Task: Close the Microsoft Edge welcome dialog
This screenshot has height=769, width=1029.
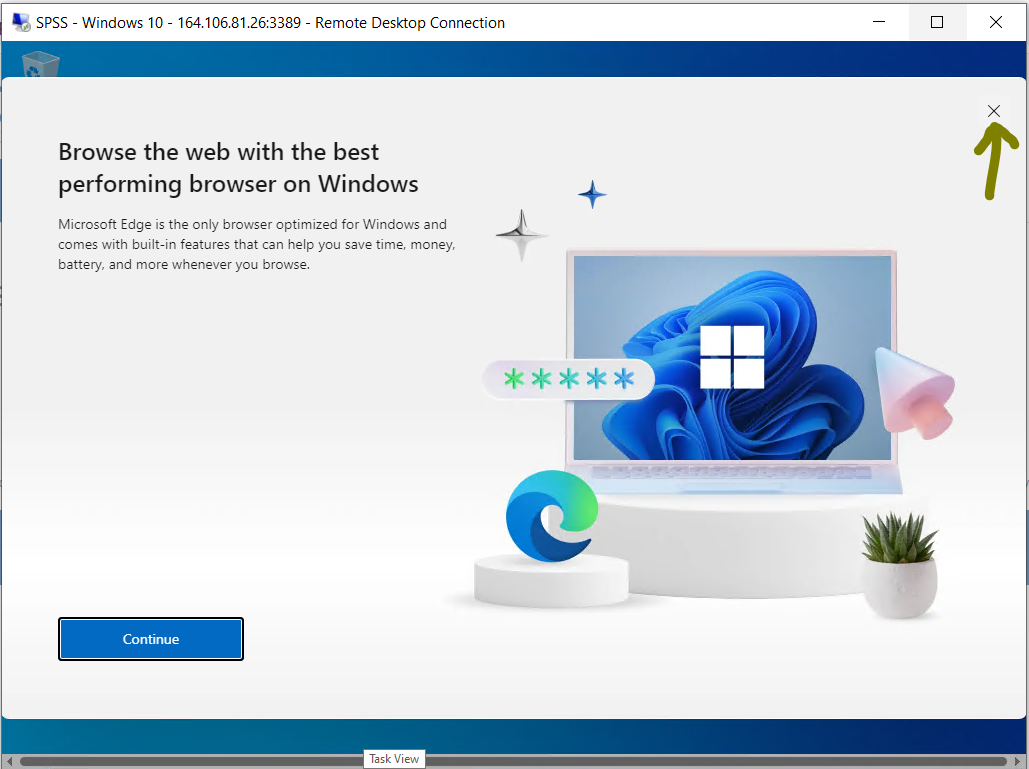Action: click(994, 111)
